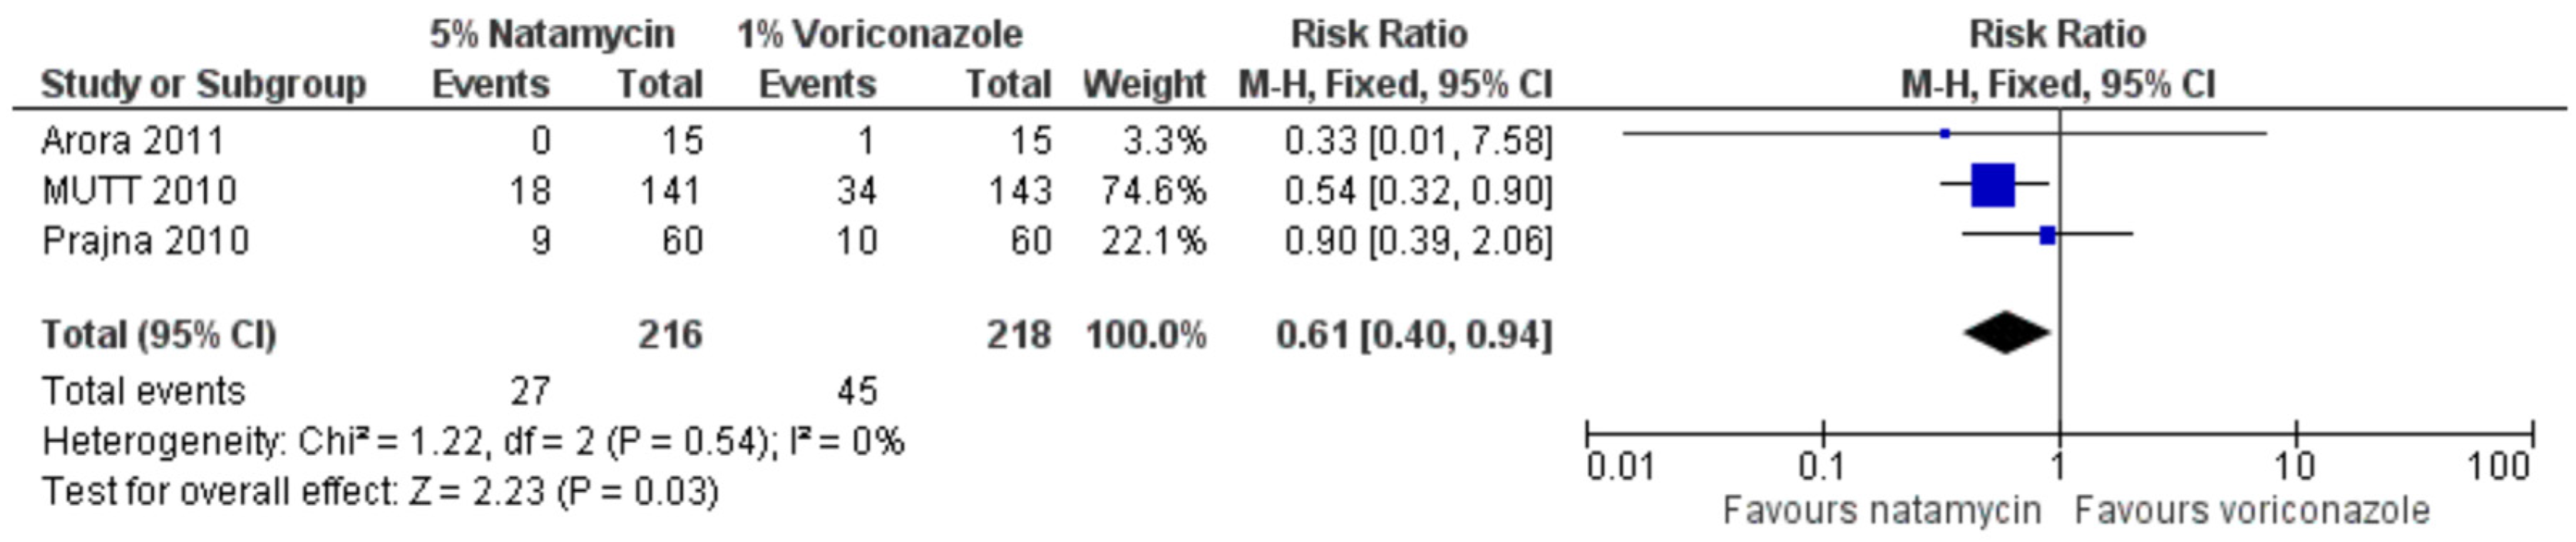This screenshot has height=542, width=2576.
Task: Click the large blue MUTT 2010 square marker
Action: click(x=1992, y=185)
